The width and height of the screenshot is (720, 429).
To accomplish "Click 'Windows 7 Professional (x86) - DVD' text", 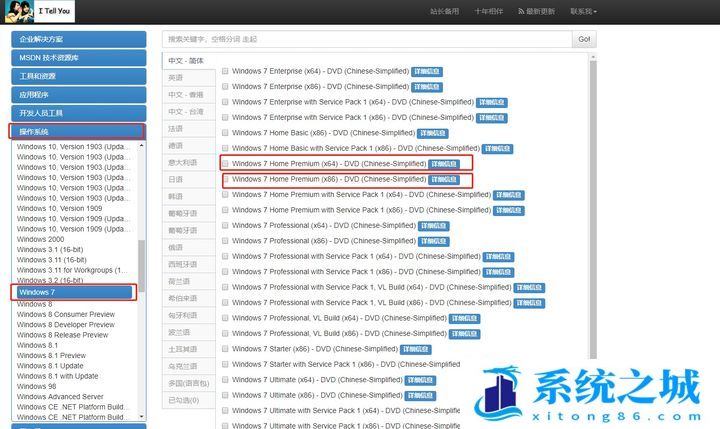I will (x=324, y=241).
